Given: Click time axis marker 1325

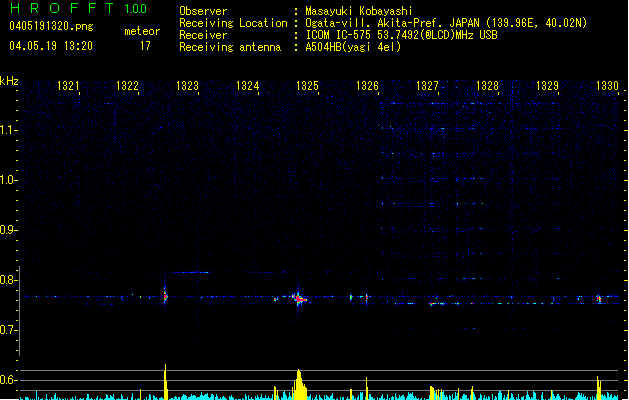Looking at the screenshot, I should (x=307, y=86).
